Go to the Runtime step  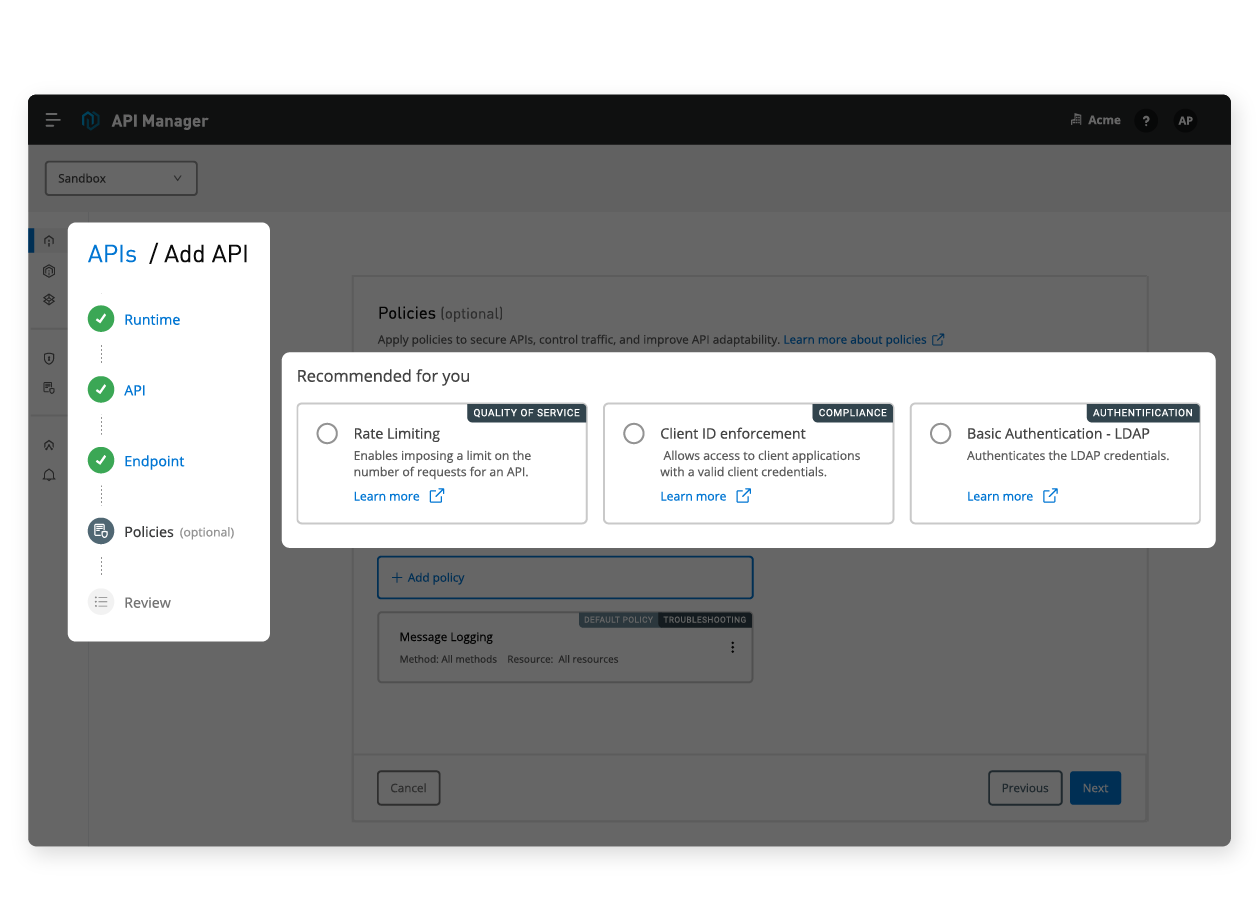coord(152,320)
